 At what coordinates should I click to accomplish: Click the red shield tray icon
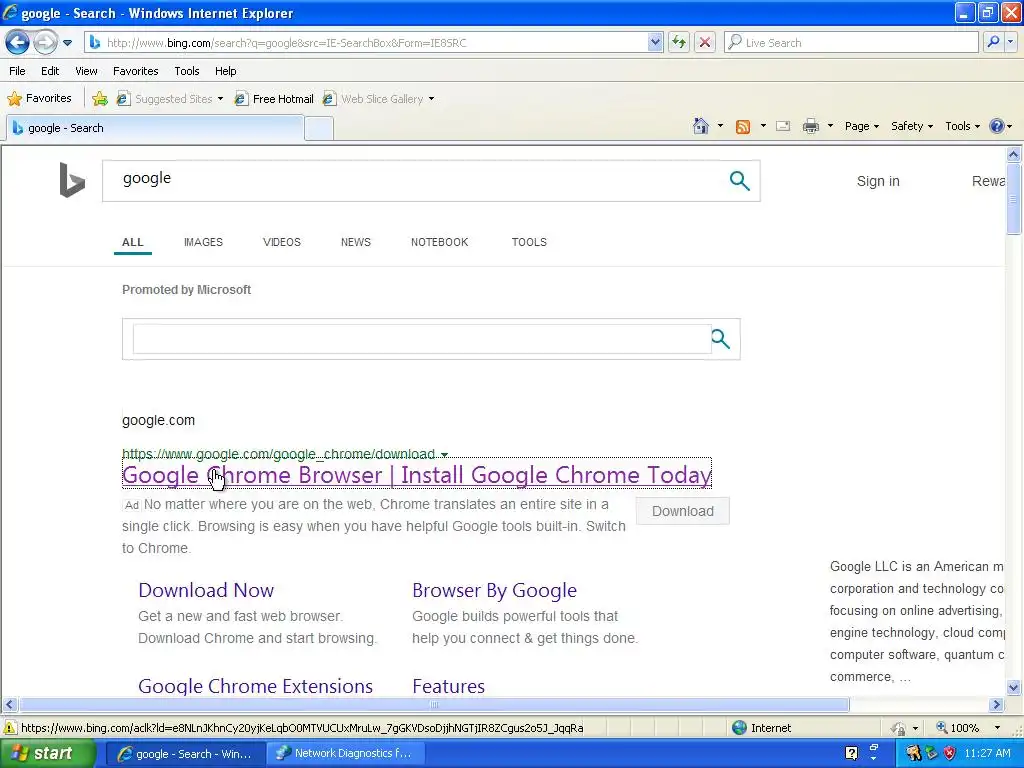(x=950, y=753)
